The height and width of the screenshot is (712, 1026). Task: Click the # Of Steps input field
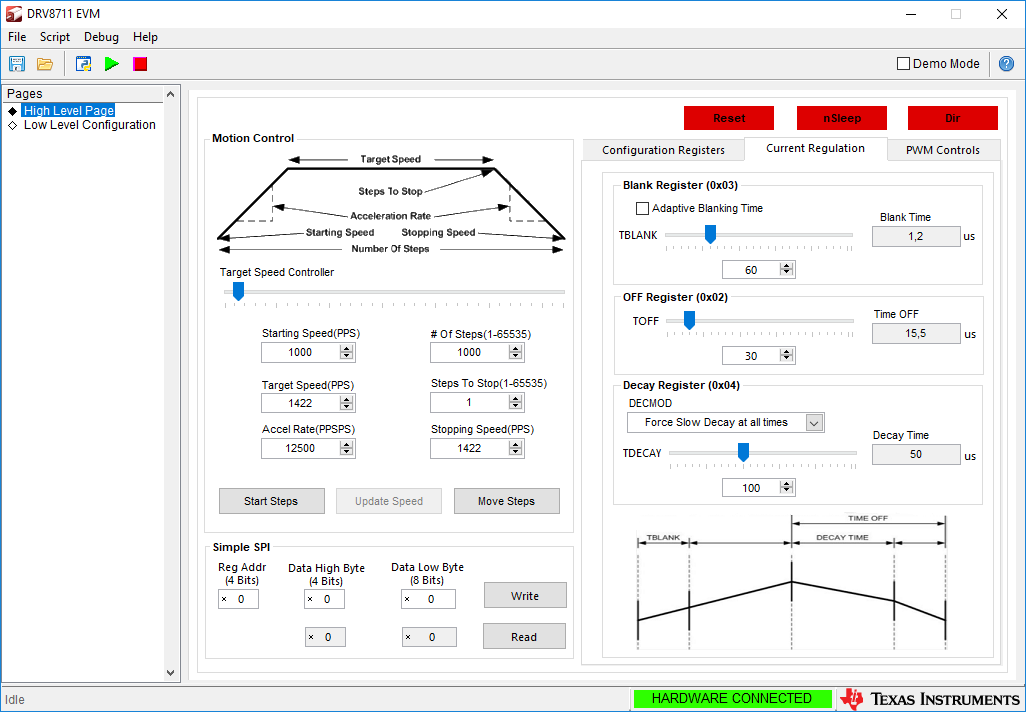[469, 353]
